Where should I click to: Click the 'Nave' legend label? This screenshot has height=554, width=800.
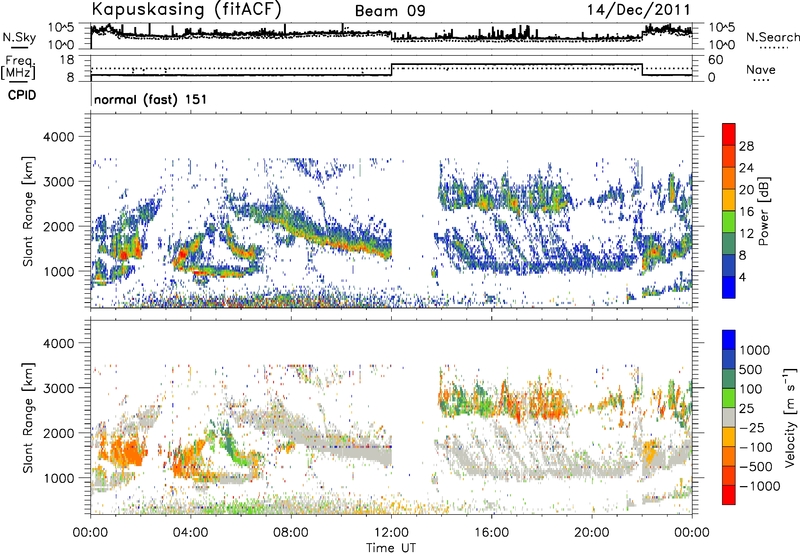point(761,69)
